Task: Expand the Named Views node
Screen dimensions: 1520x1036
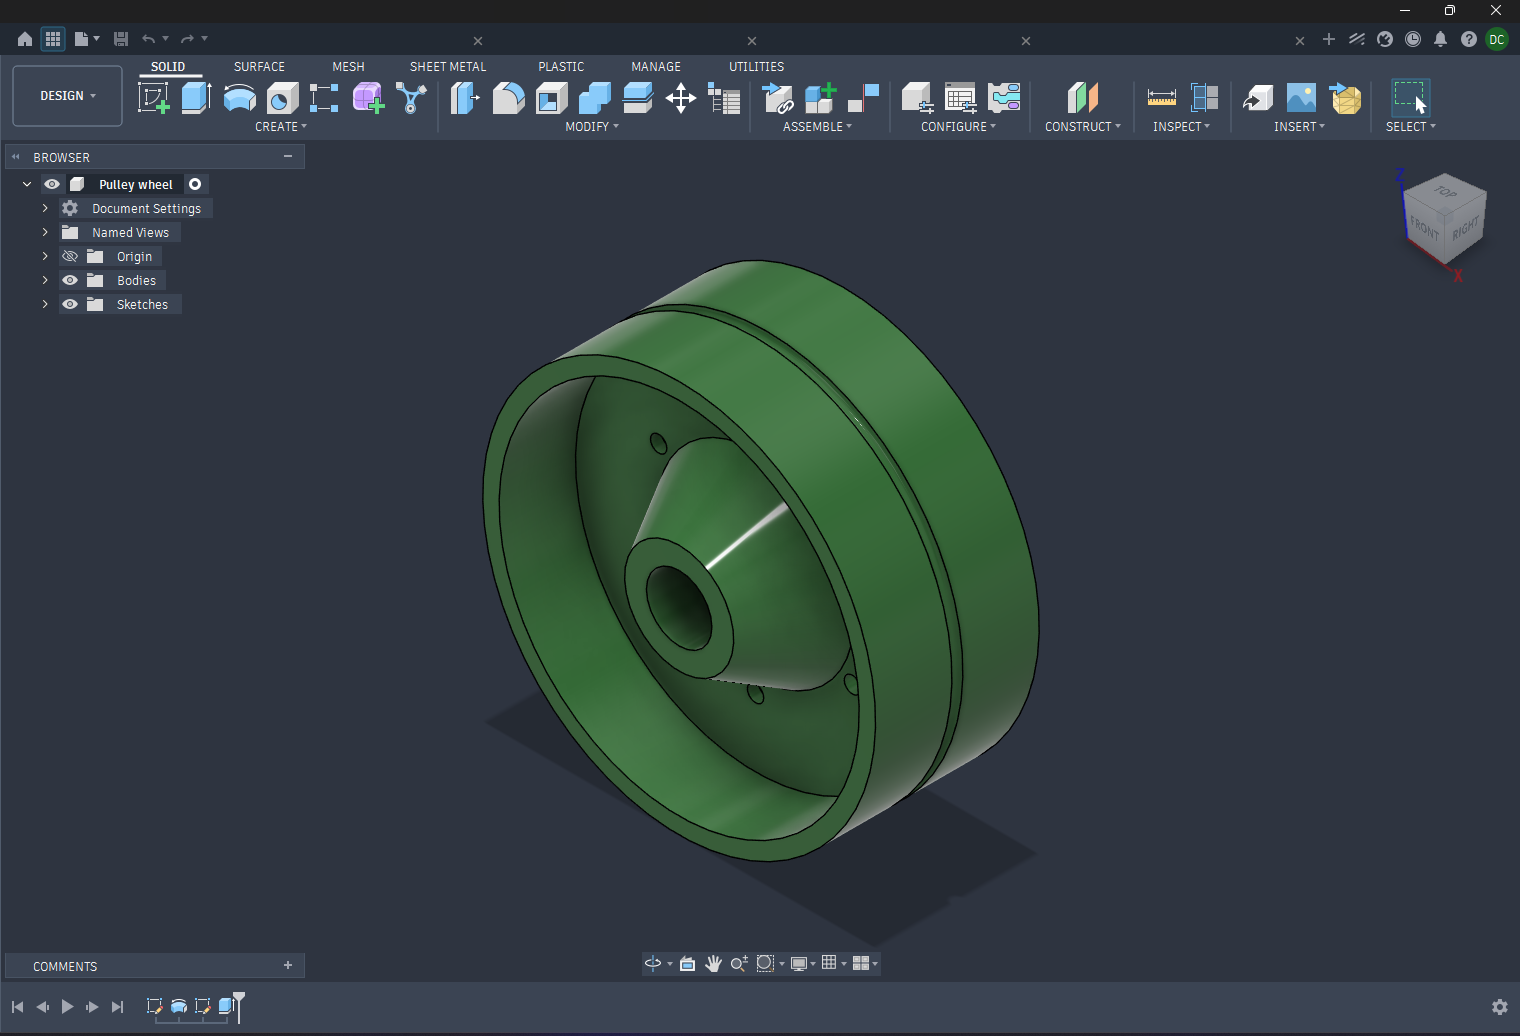Action: coord(45,232)
